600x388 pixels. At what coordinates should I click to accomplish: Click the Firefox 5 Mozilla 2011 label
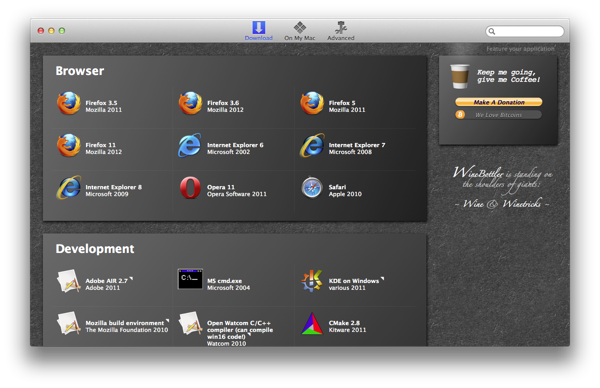pos(347,106)
